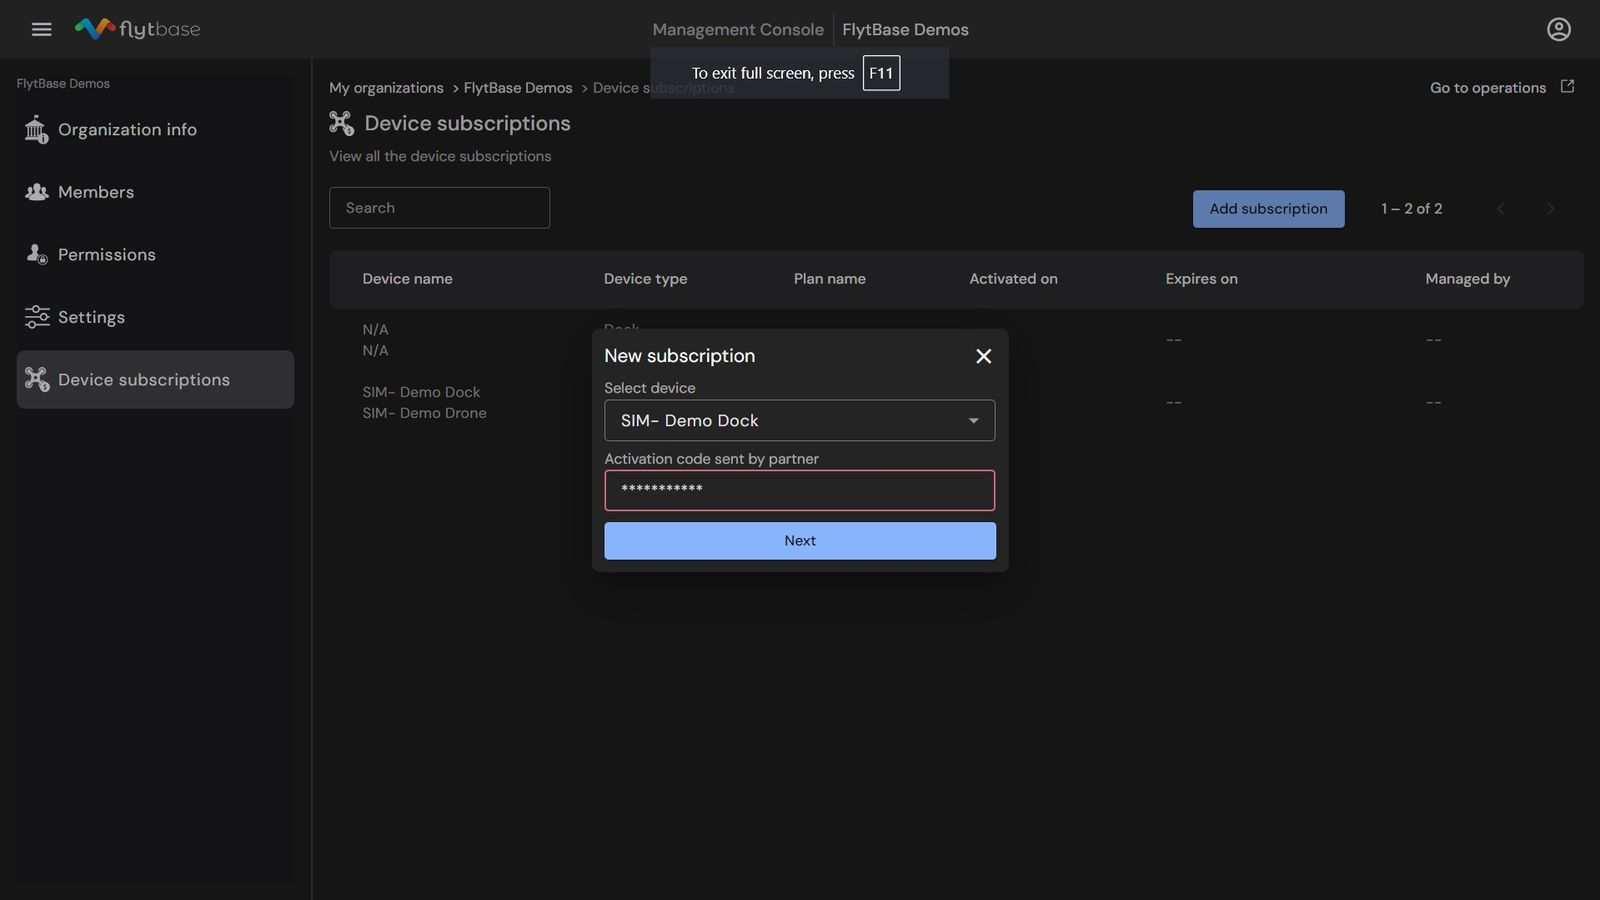Click the Device name column header
Image resolution: width=1600 pixels, height=900 pixels.
(x=407, y=278)
